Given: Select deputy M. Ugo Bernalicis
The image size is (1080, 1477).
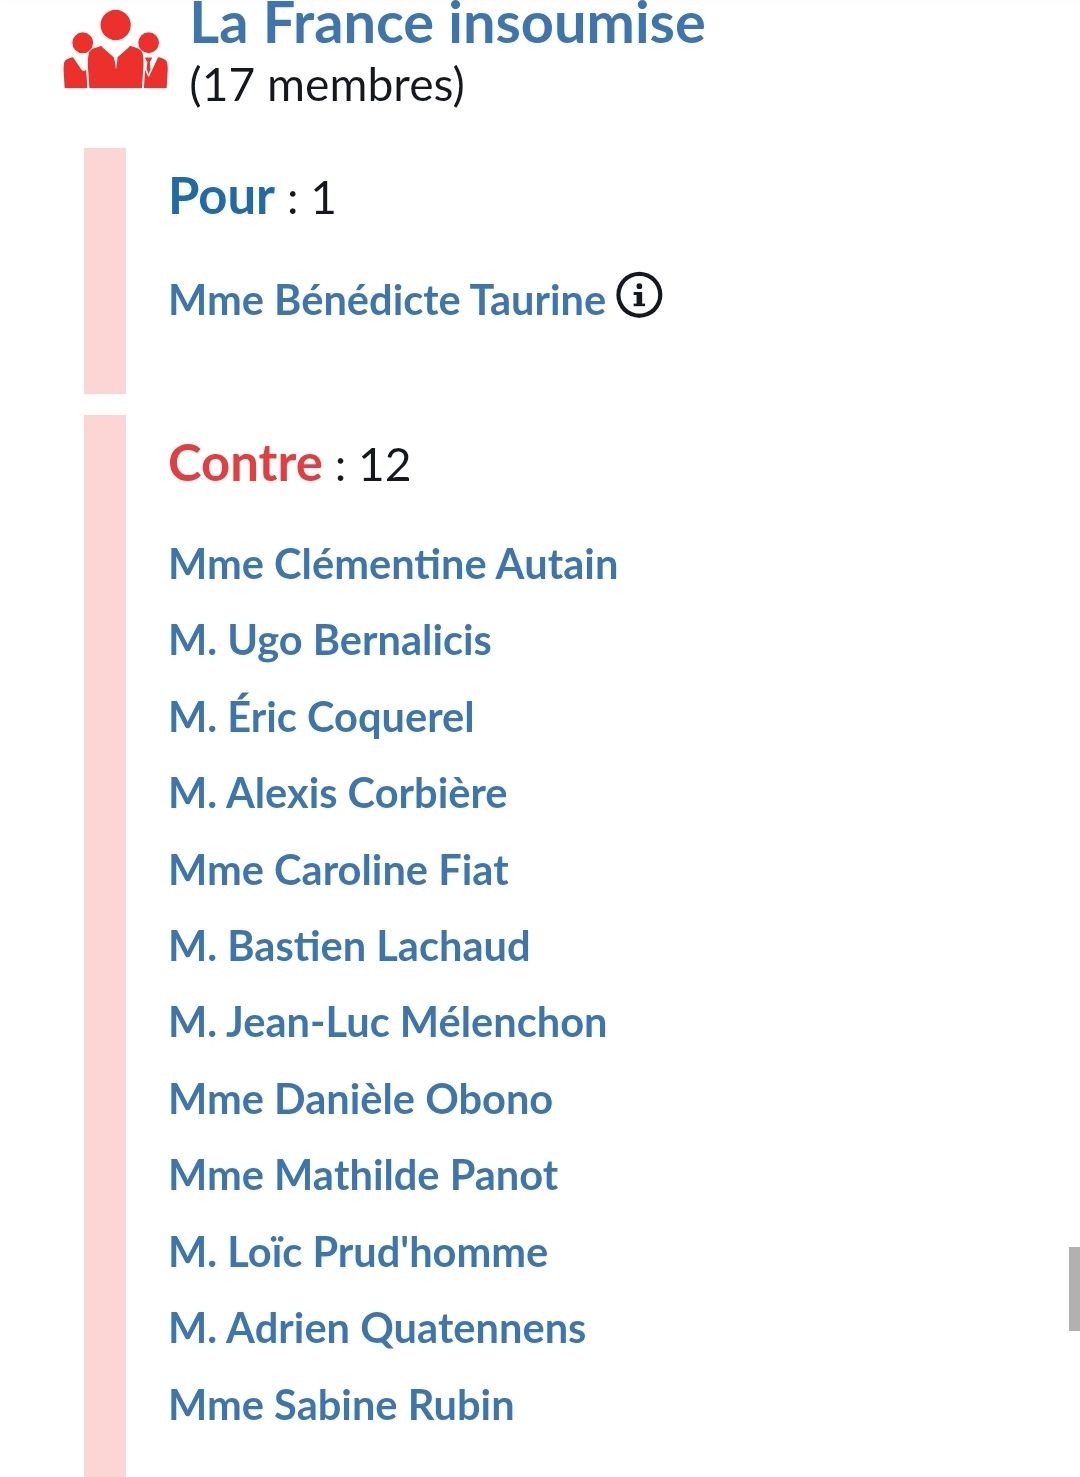Looking at the screenshot, I should [330, 641].
